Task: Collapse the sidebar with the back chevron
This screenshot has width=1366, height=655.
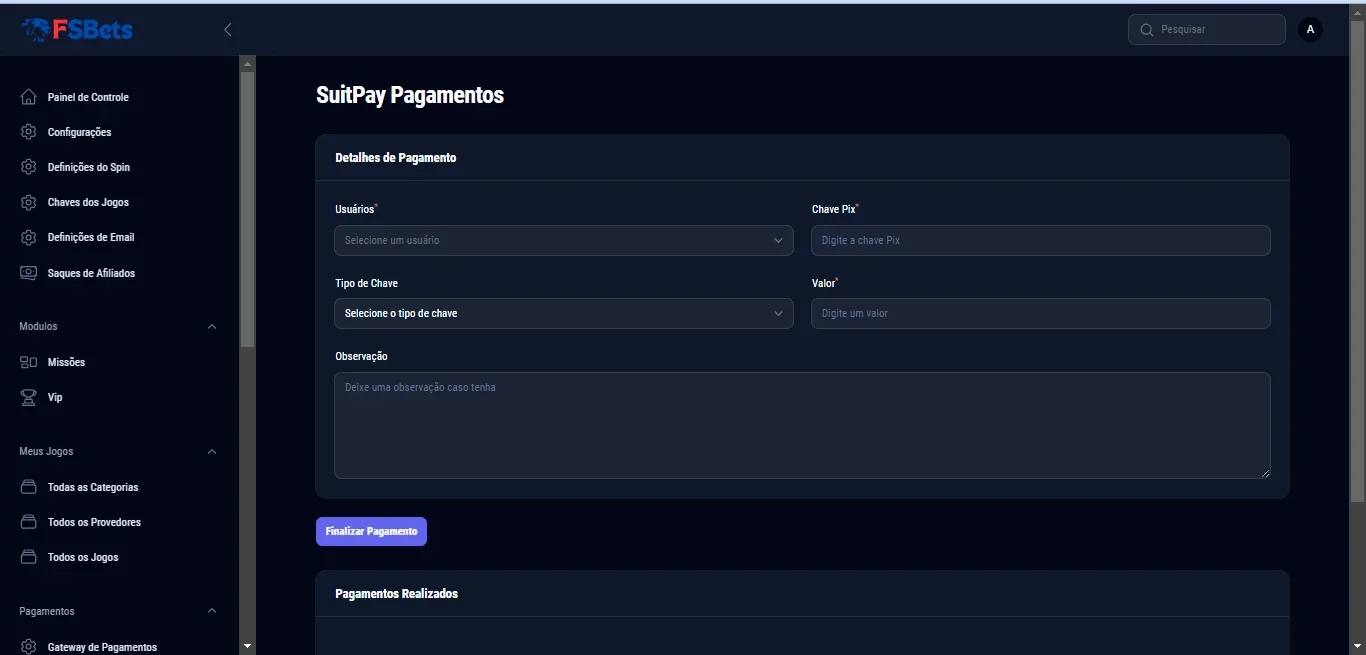Action: click(x=228, y=30)
